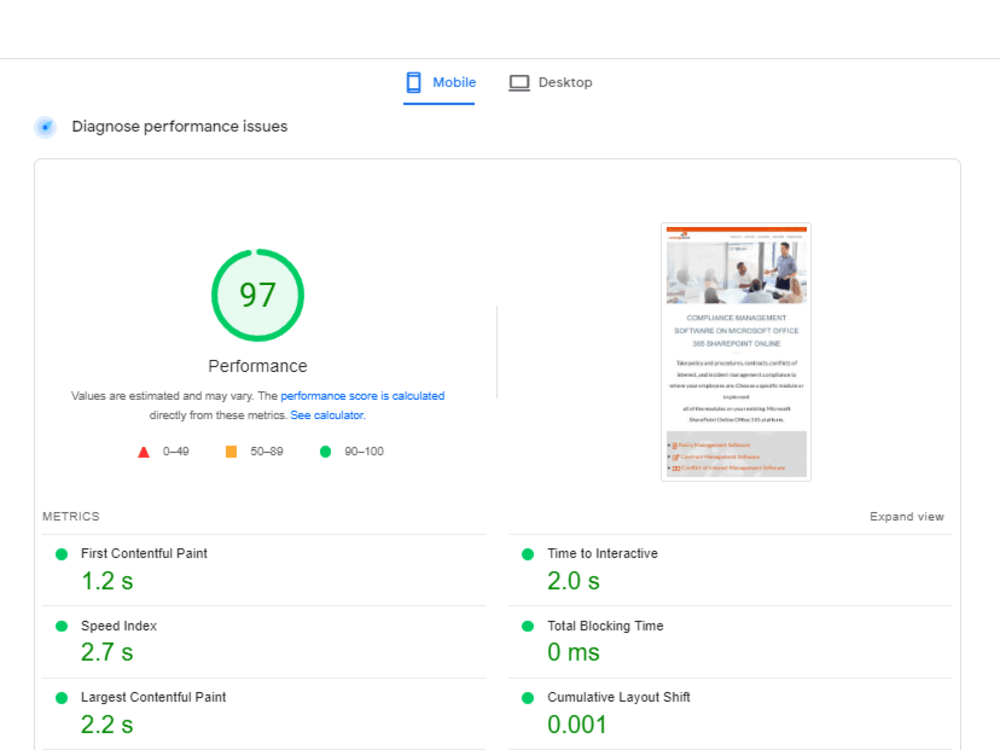
Task: Click the METRICS section heading
Action: pyautogui.click(x=71, y=517)
